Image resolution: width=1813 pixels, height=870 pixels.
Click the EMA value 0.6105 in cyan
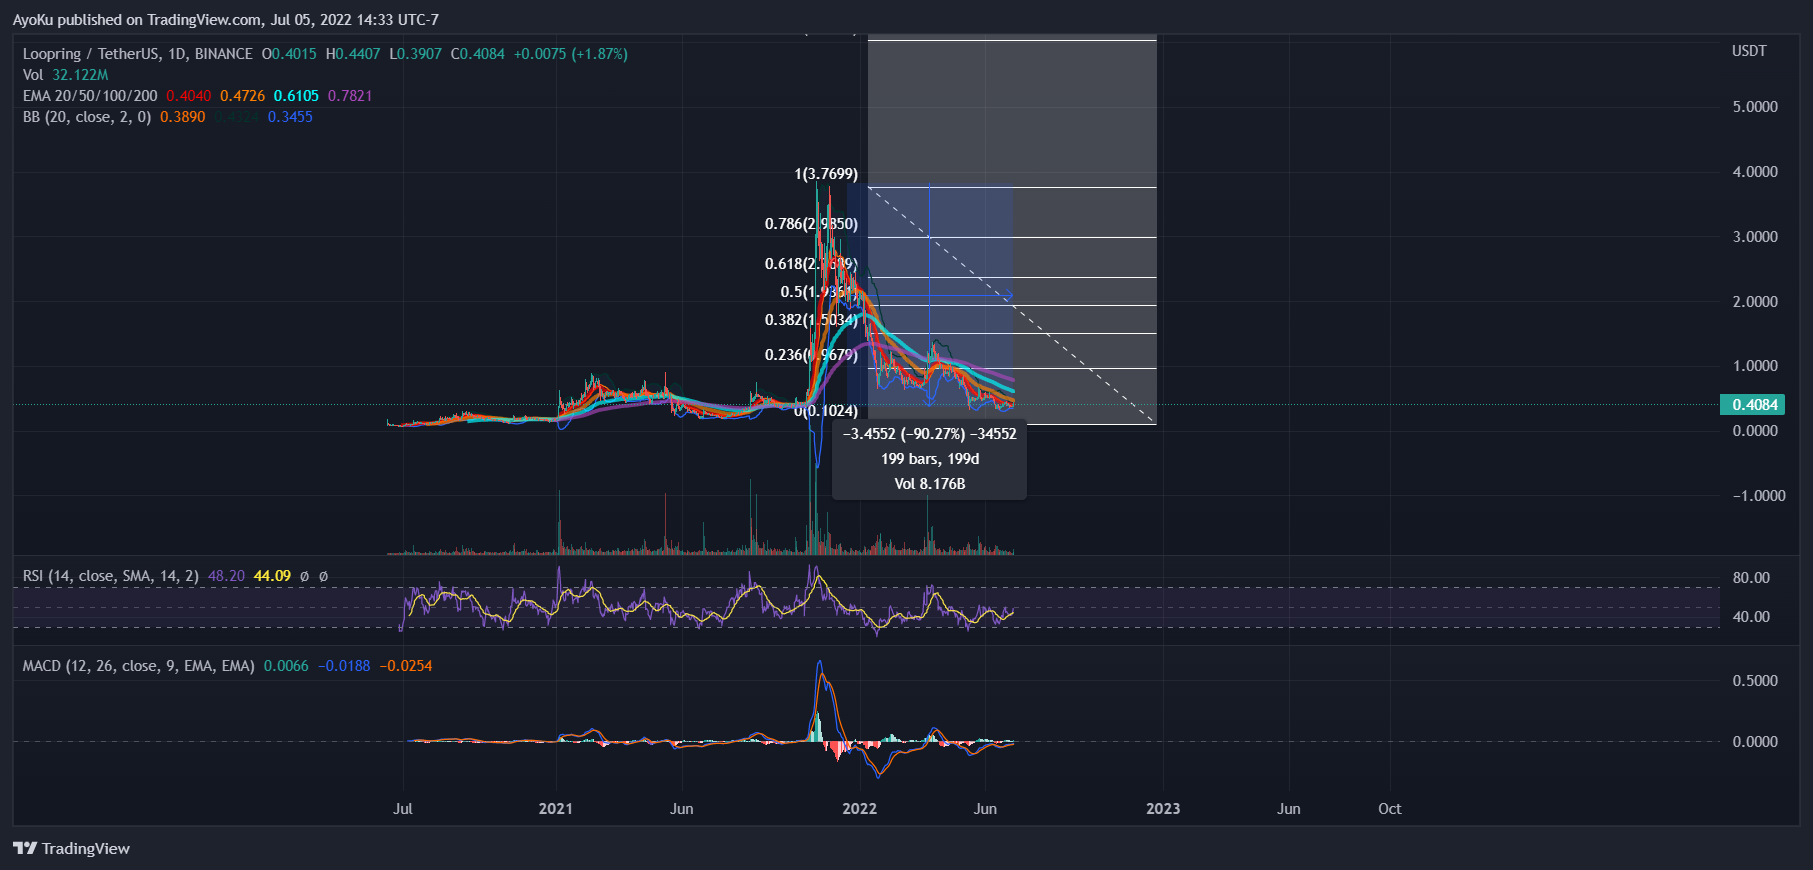click(x=297, y=96)
